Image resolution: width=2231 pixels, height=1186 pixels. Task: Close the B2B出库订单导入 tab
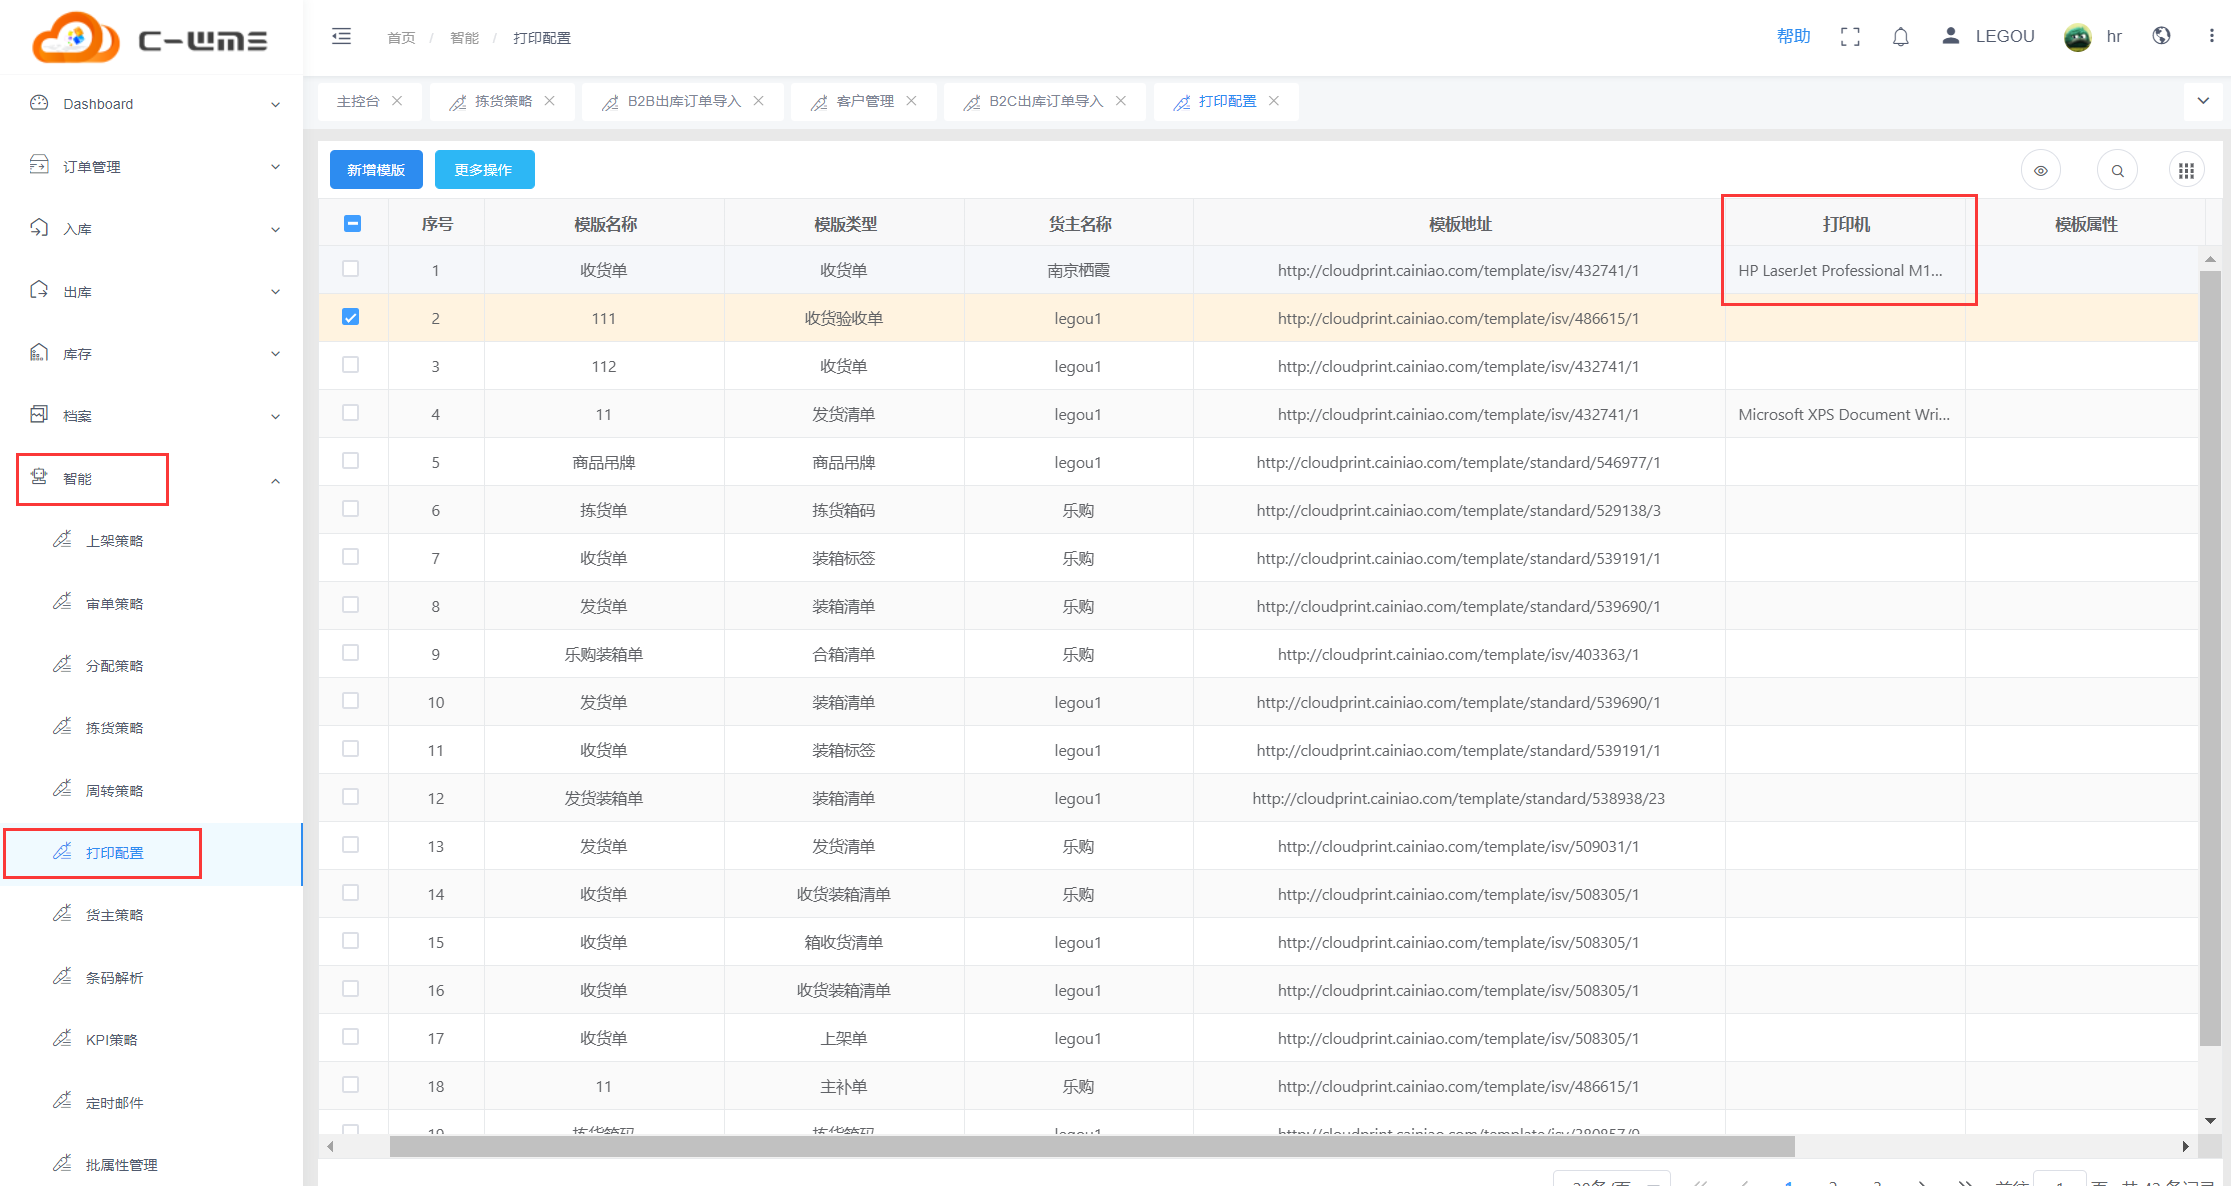pyautogui.click(x=758, y=101)
